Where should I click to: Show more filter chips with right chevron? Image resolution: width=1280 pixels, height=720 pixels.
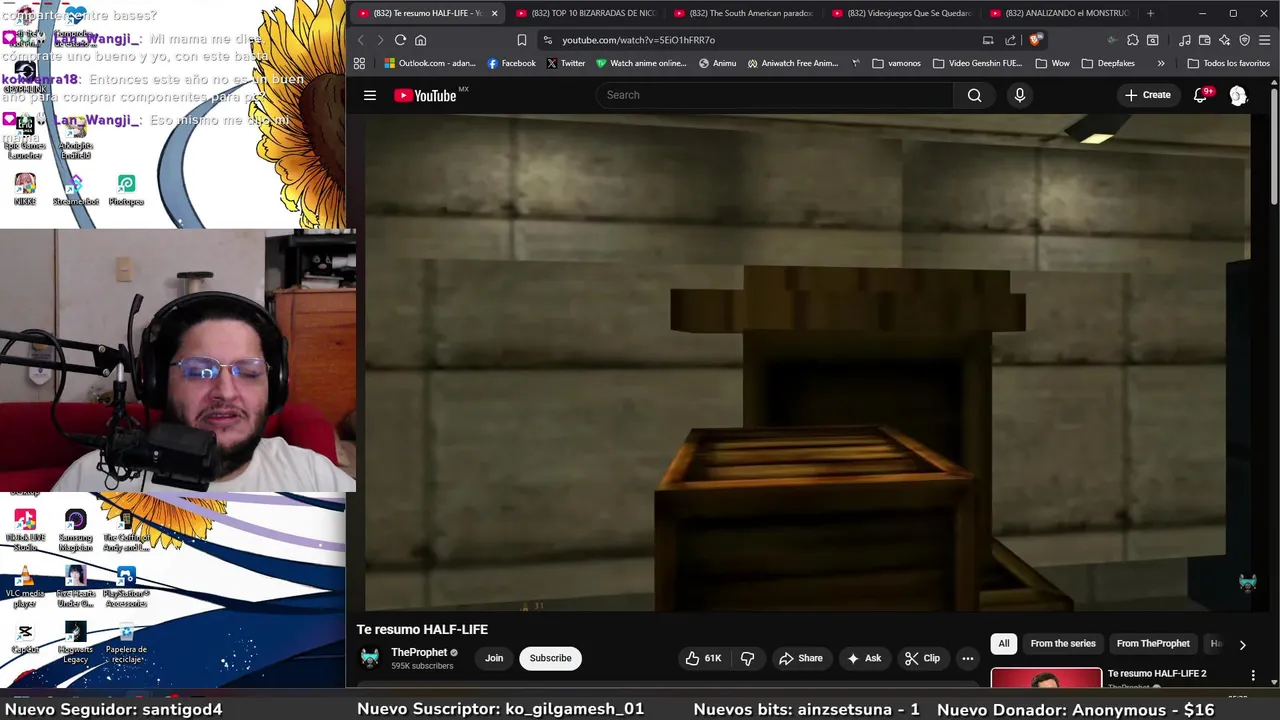click(x=1242, y=645)
